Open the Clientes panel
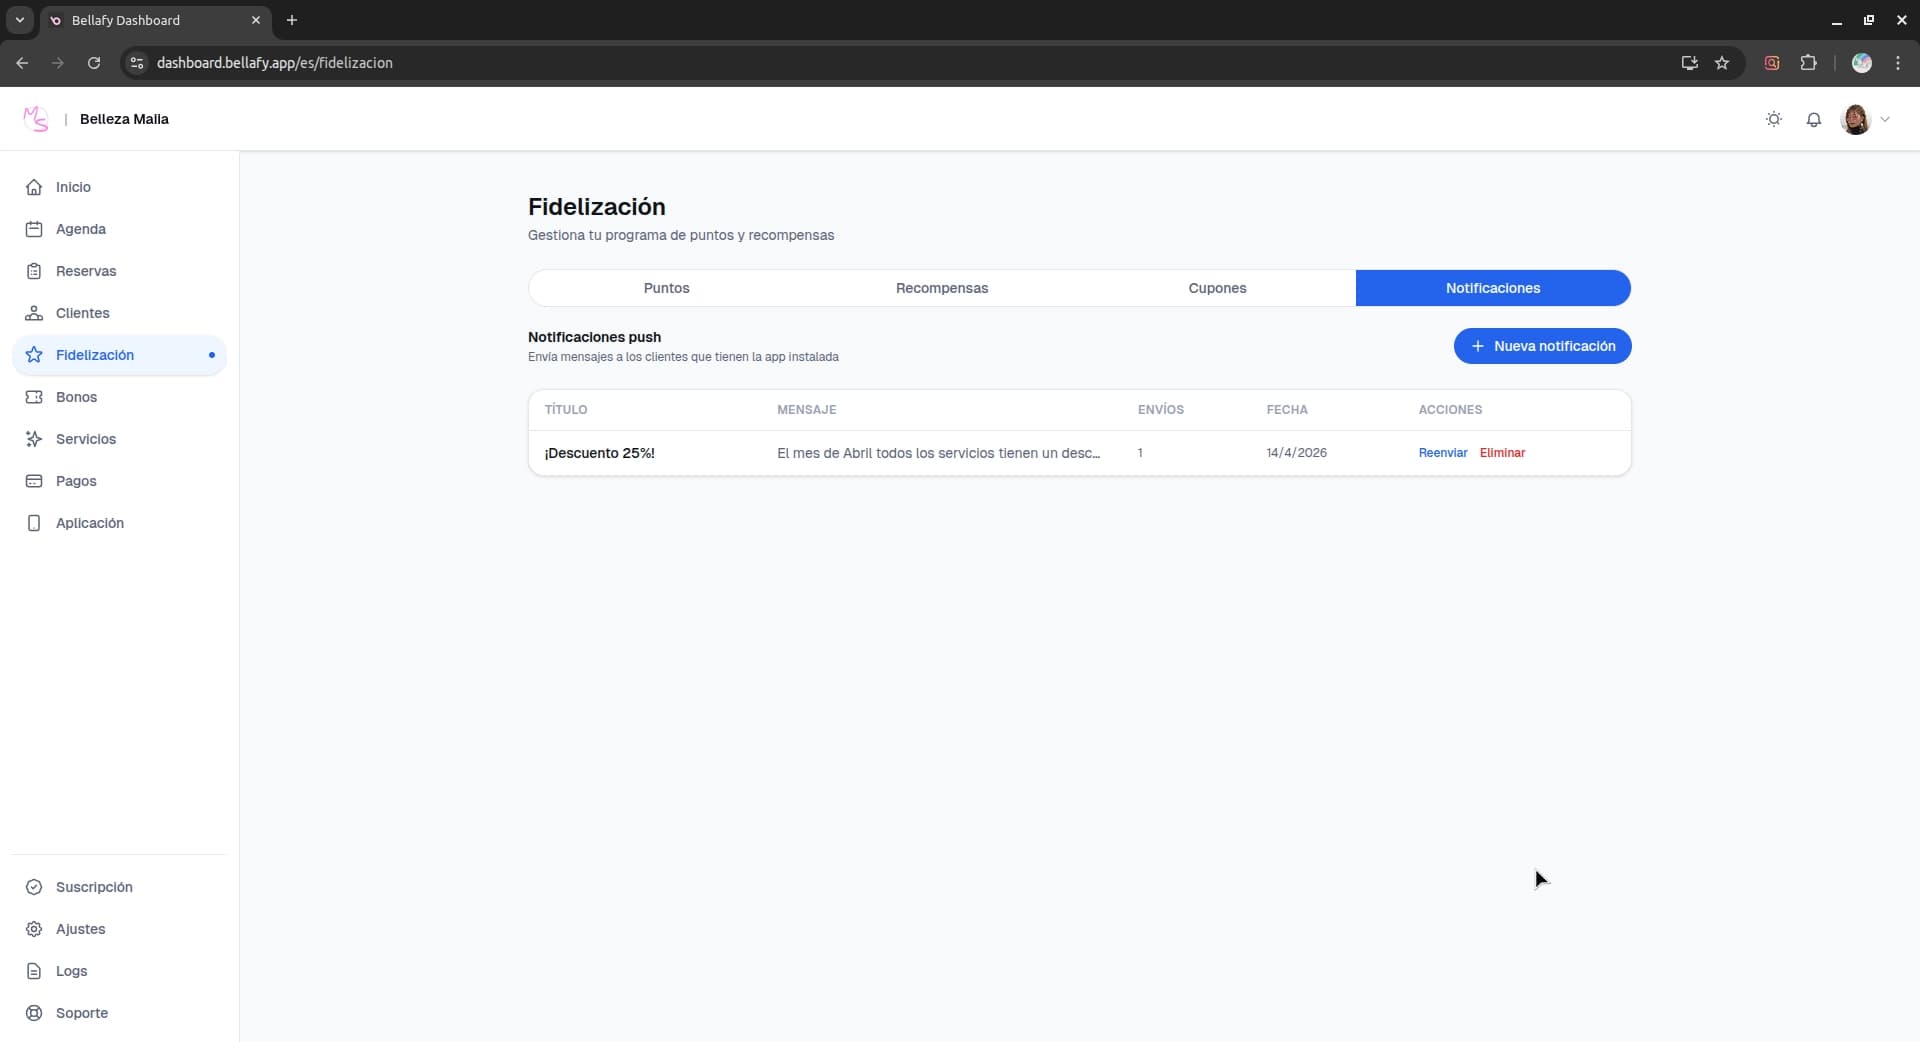The width and height of the screenshot is (1920, 1042). 83,313
